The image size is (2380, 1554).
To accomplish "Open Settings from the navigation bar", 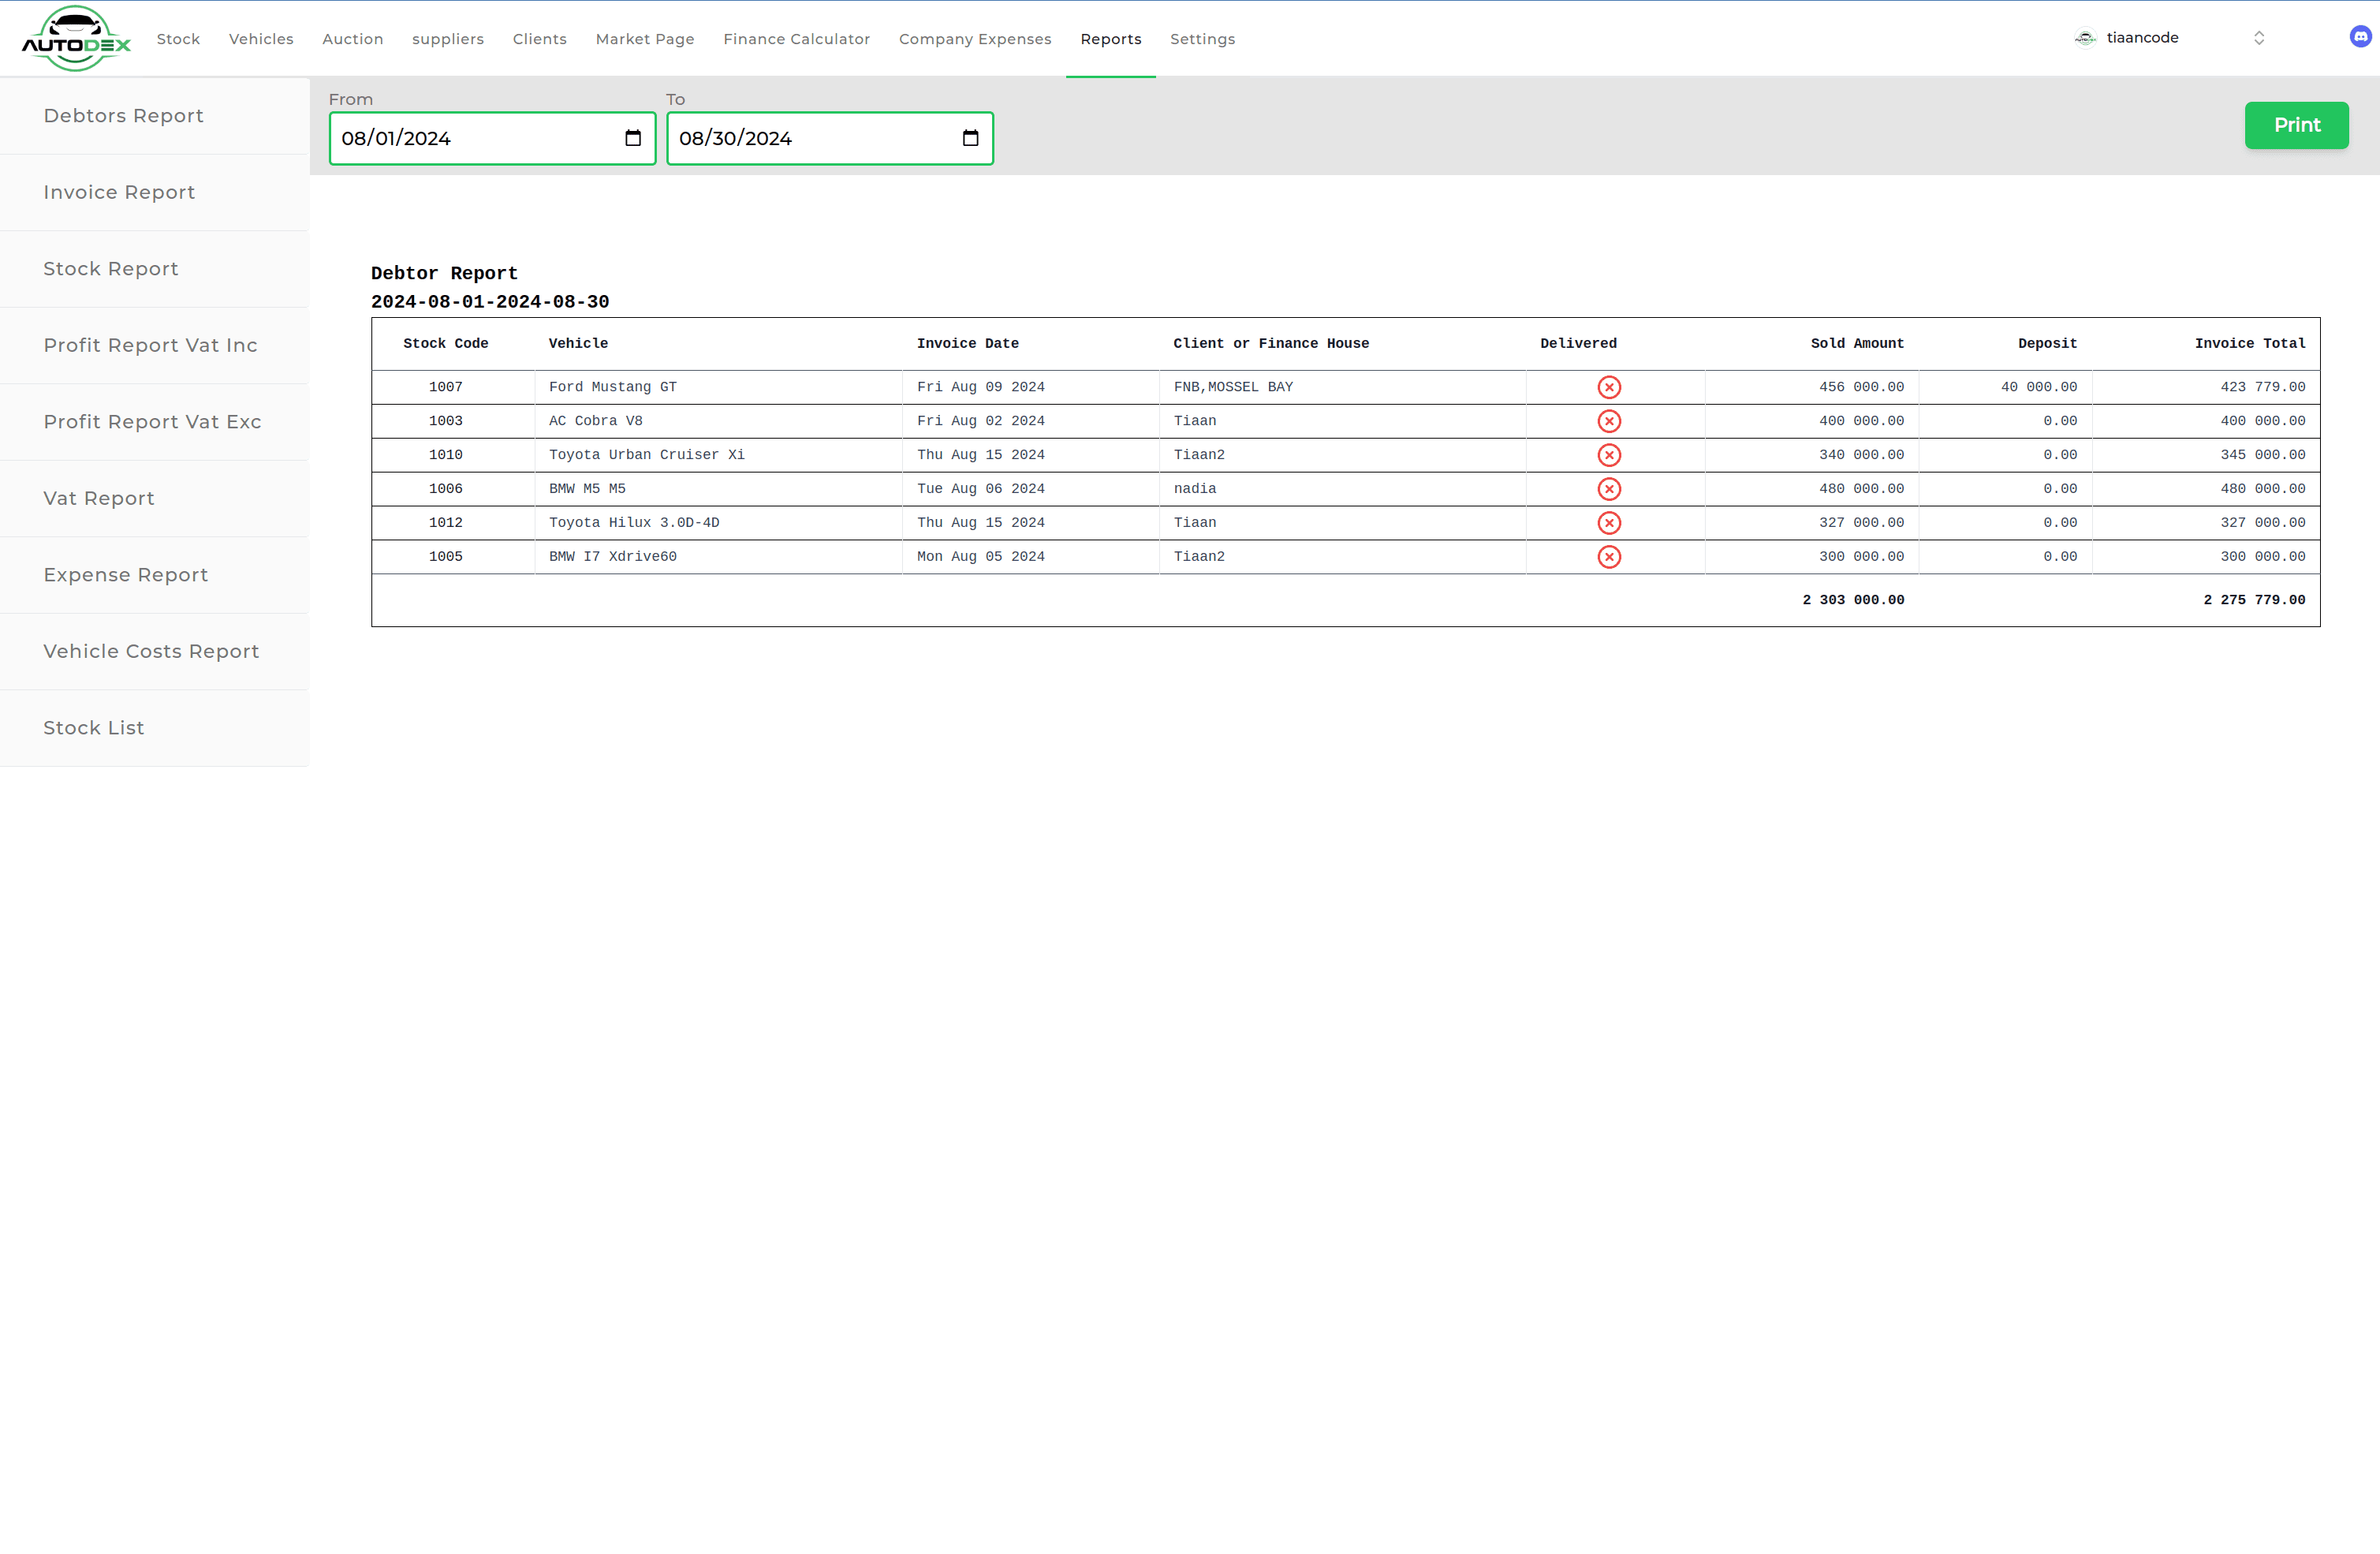I will point(1203,39).
